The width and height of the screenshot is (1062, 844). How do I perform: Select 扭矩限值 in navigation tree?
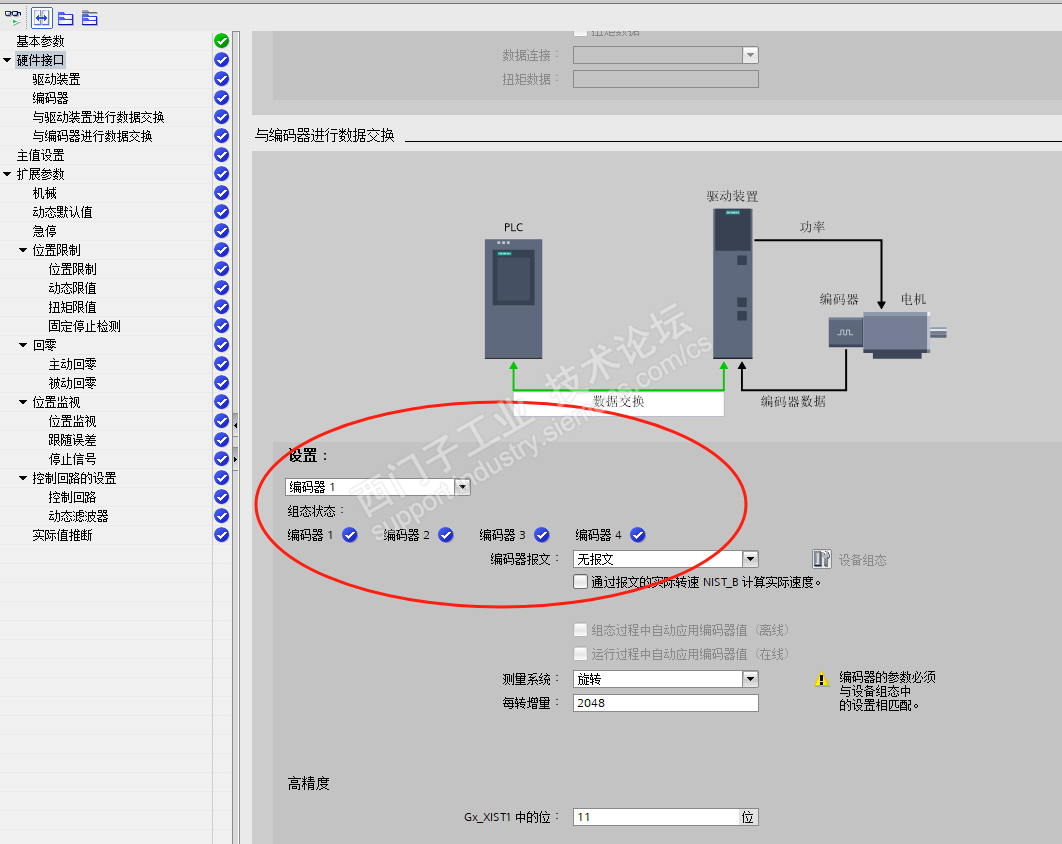72,307
